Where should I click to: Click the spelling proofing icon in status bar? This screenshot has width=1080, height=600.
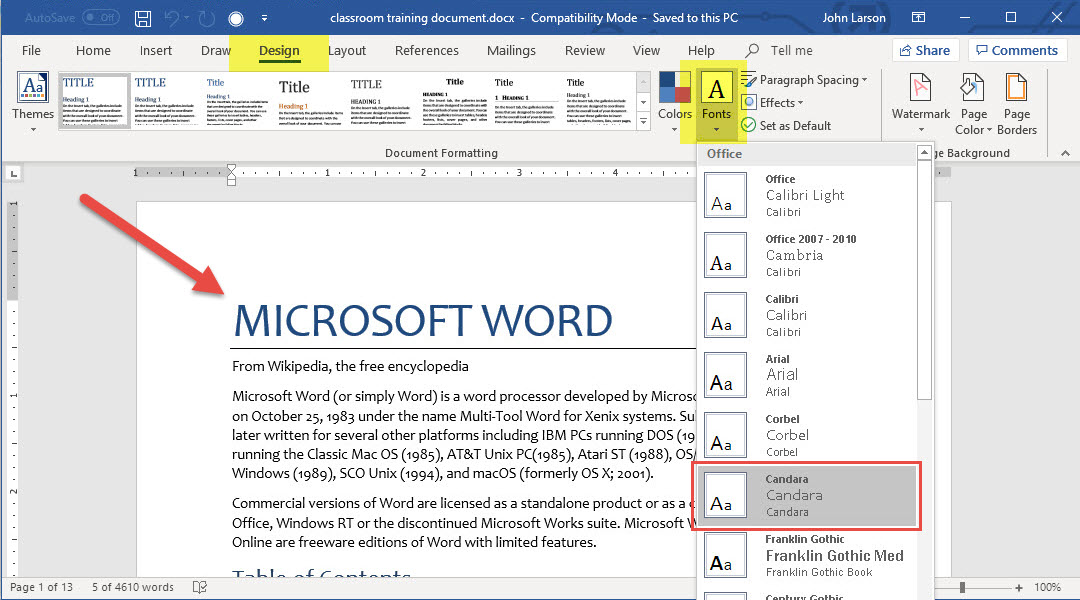tap(200, 587)
